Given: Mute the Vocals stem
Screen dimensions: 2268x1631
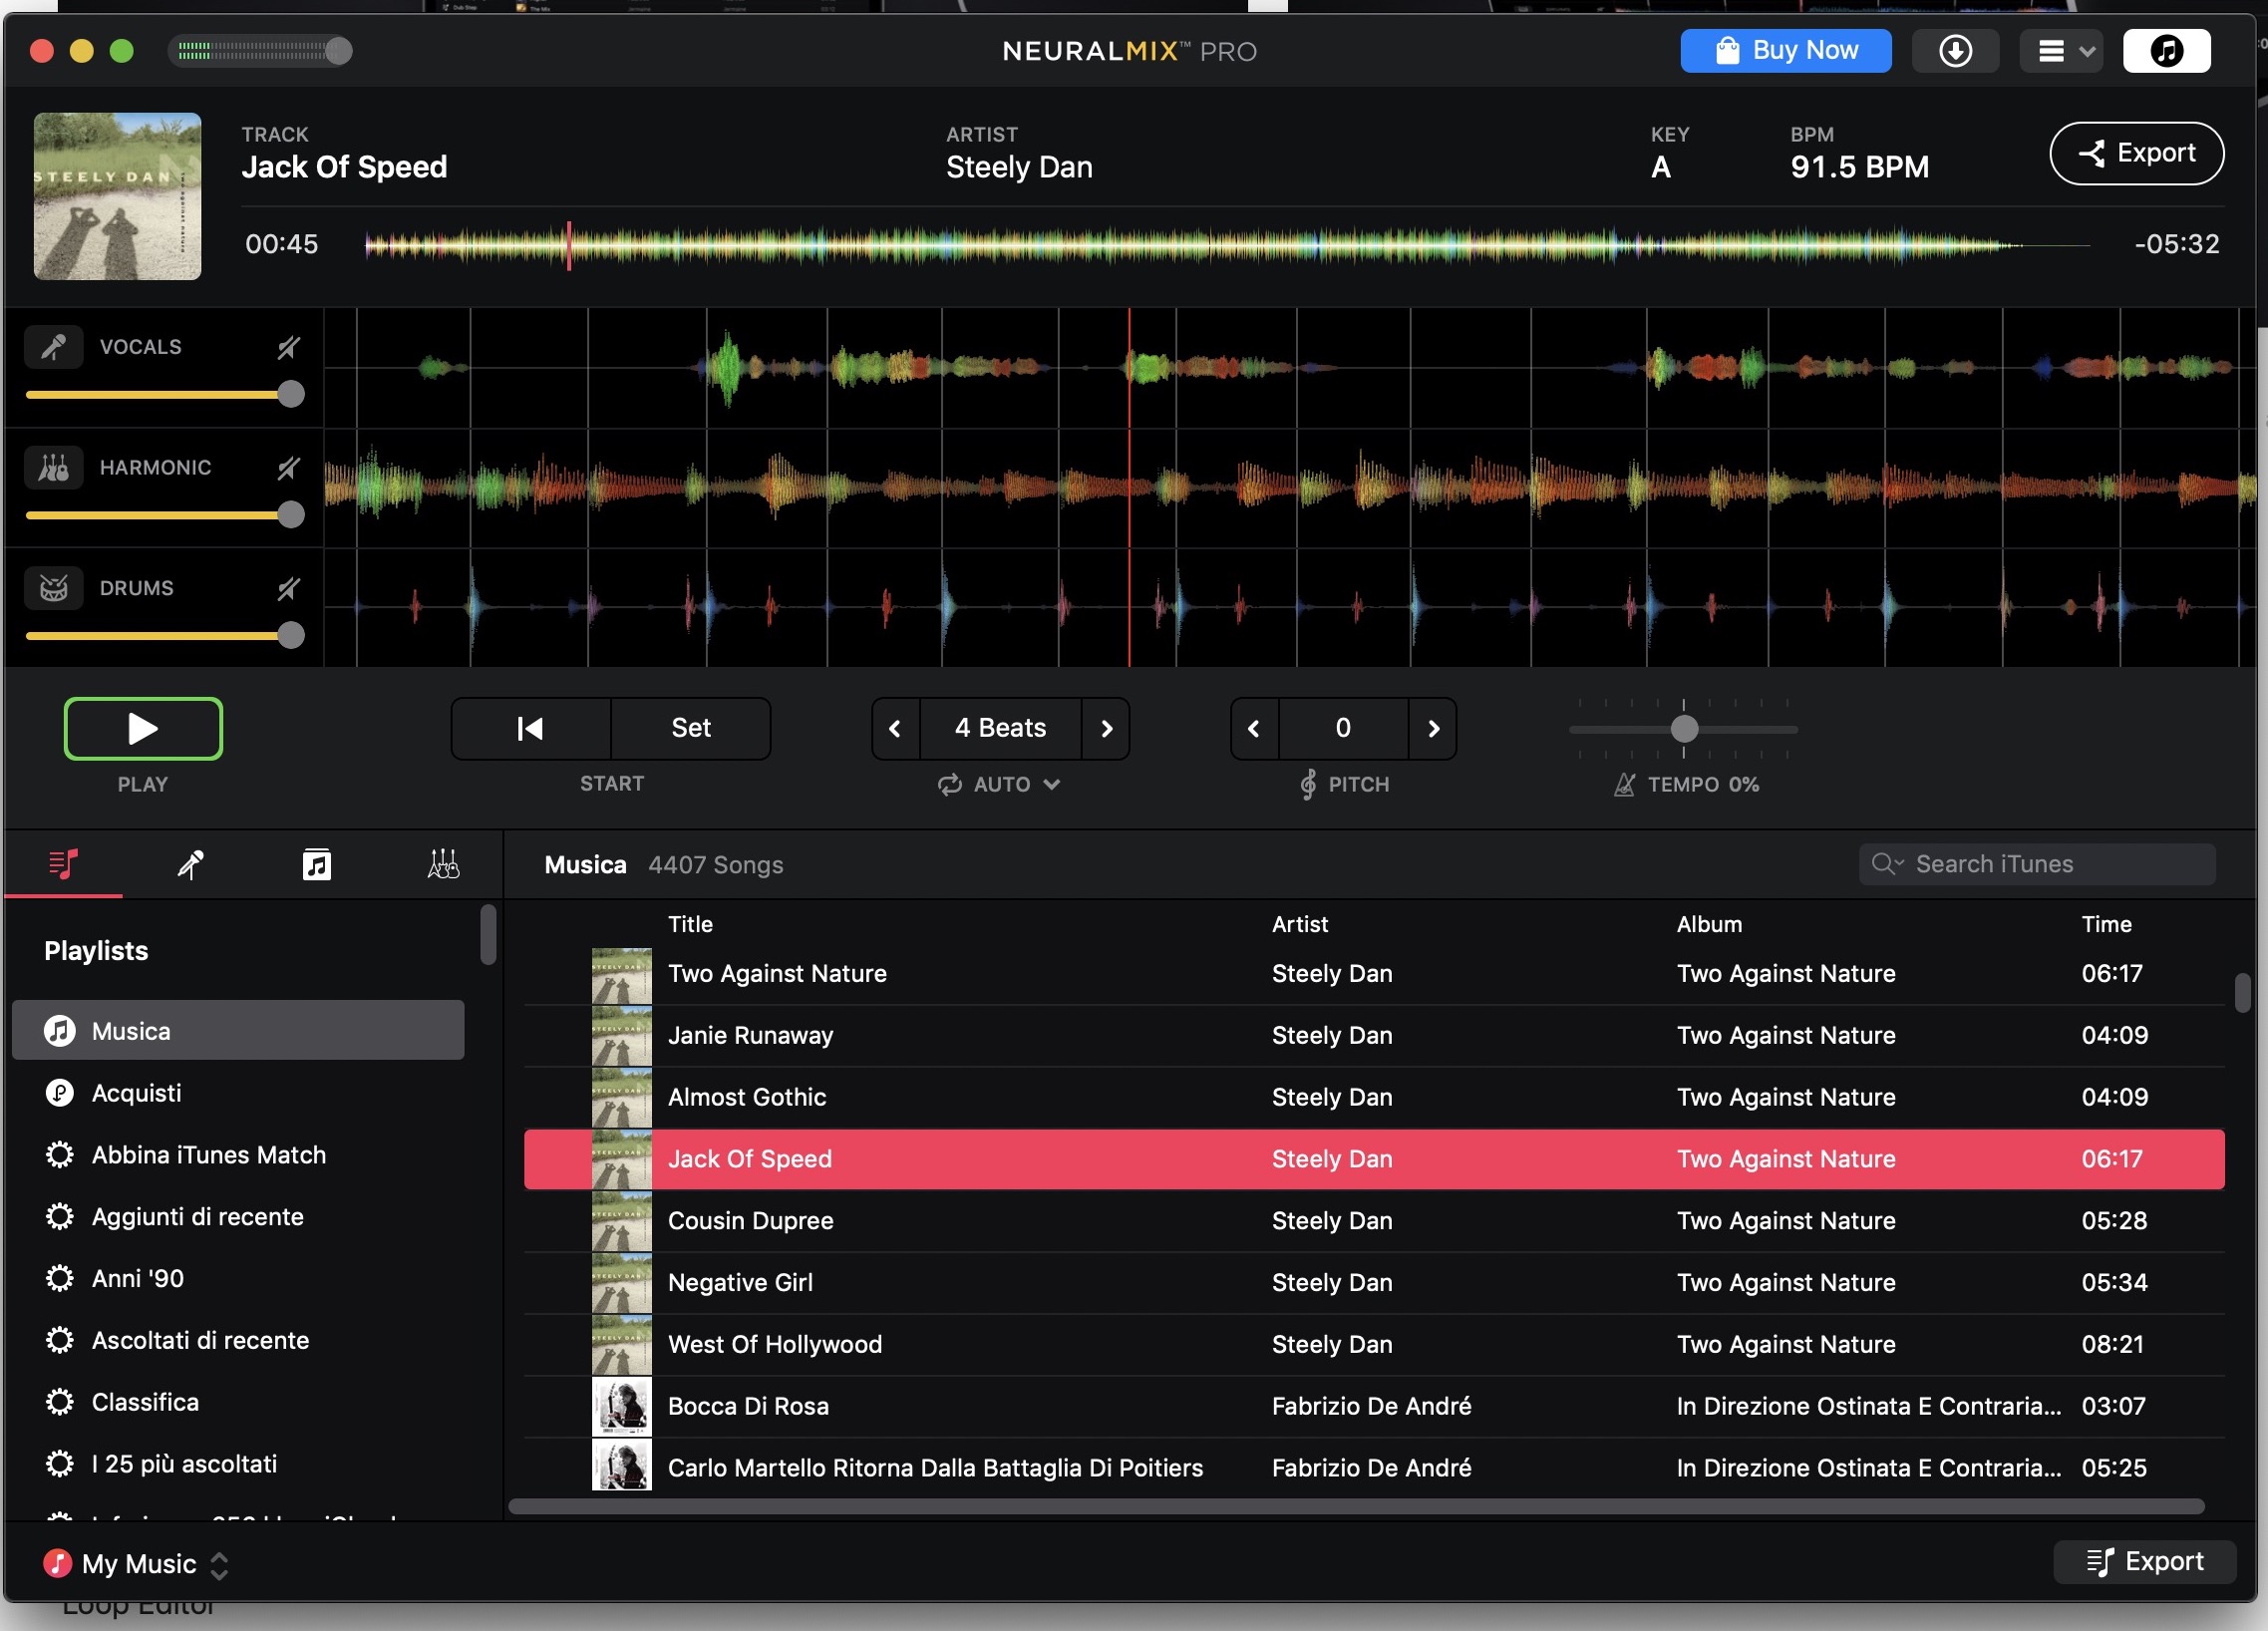Looking at the screenshot, I should click(289, 347).
